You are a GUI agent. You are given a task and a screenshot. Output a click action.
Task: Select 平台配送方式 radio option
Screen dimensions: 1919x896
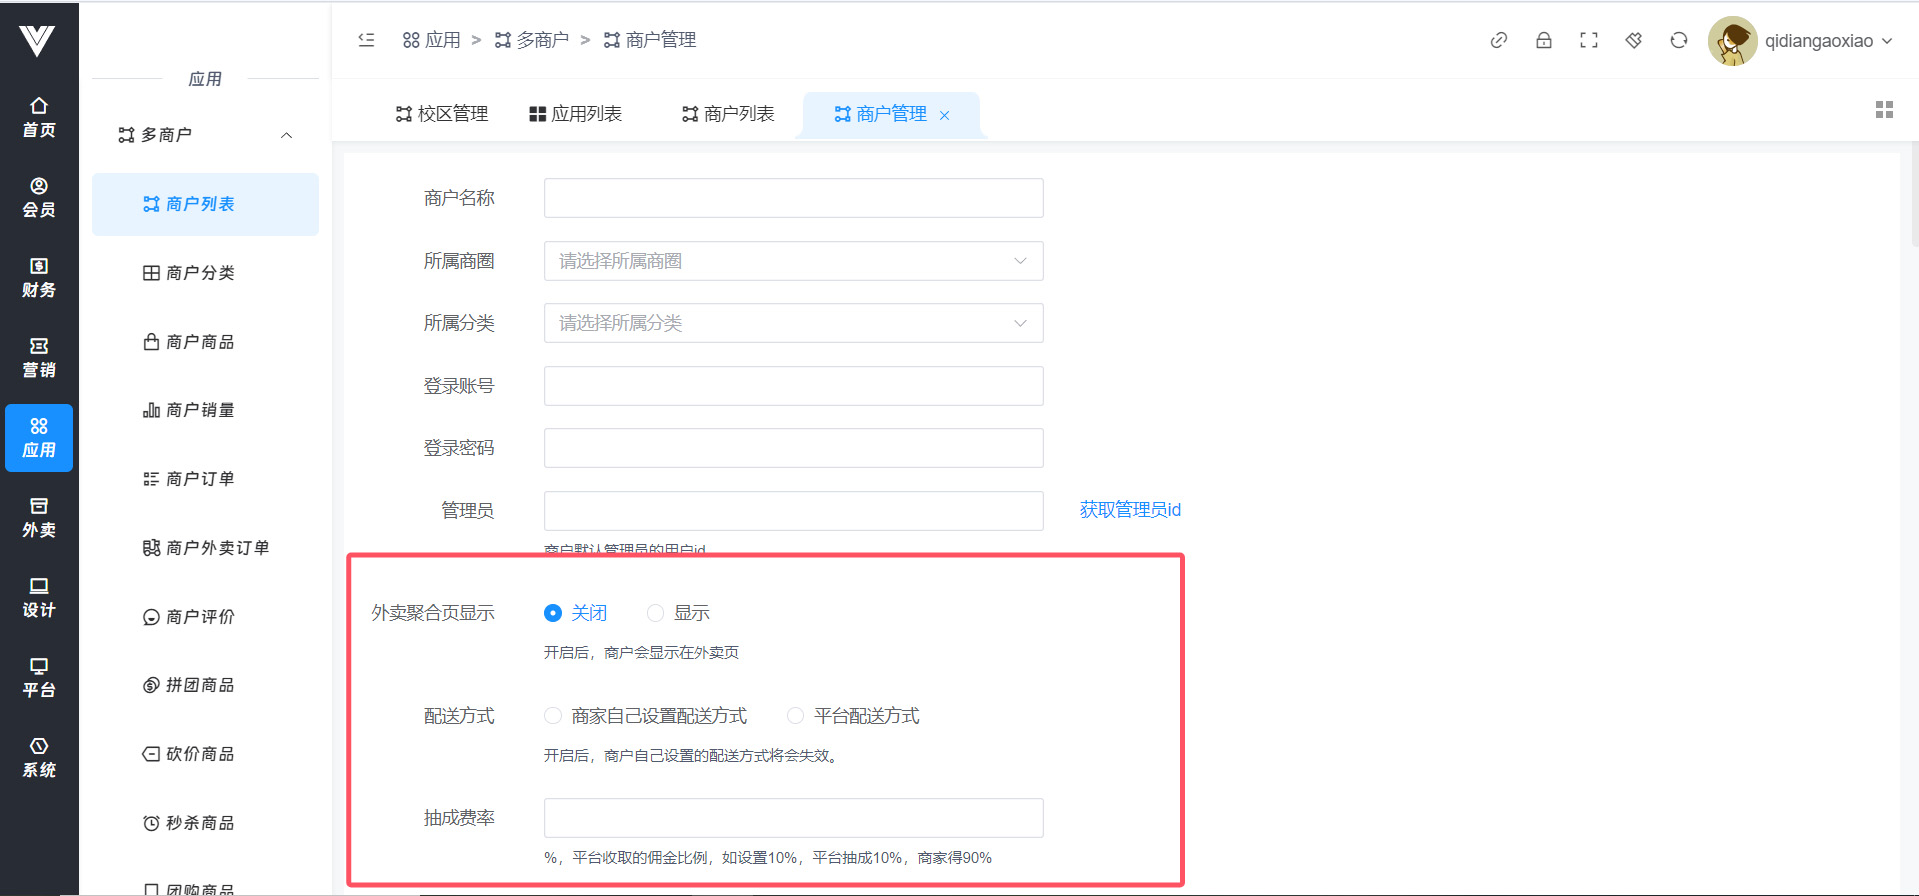[x=796, y=716]
